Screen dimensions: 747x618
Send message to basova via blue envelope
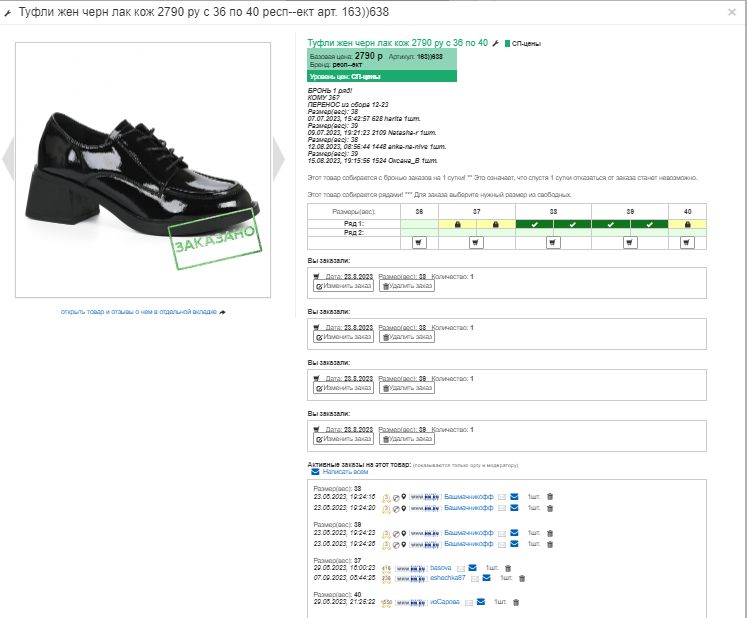(x=473, y=568)
